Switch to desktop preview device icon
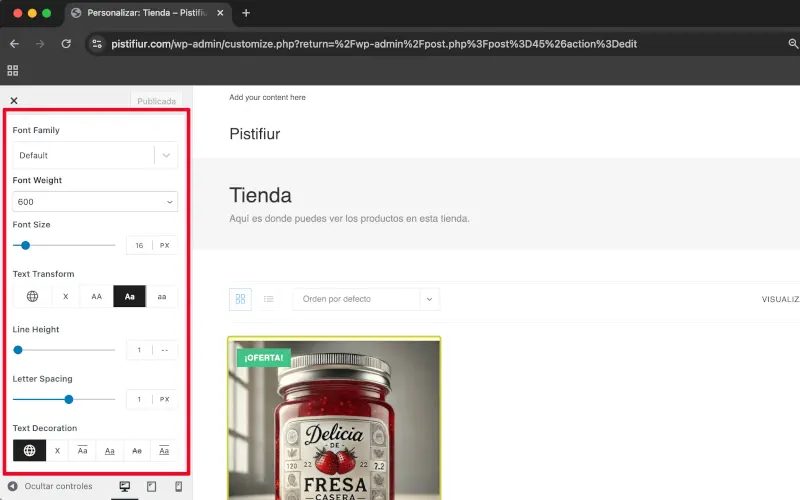The height and width of the screenshot is (500, 800). 124,486
